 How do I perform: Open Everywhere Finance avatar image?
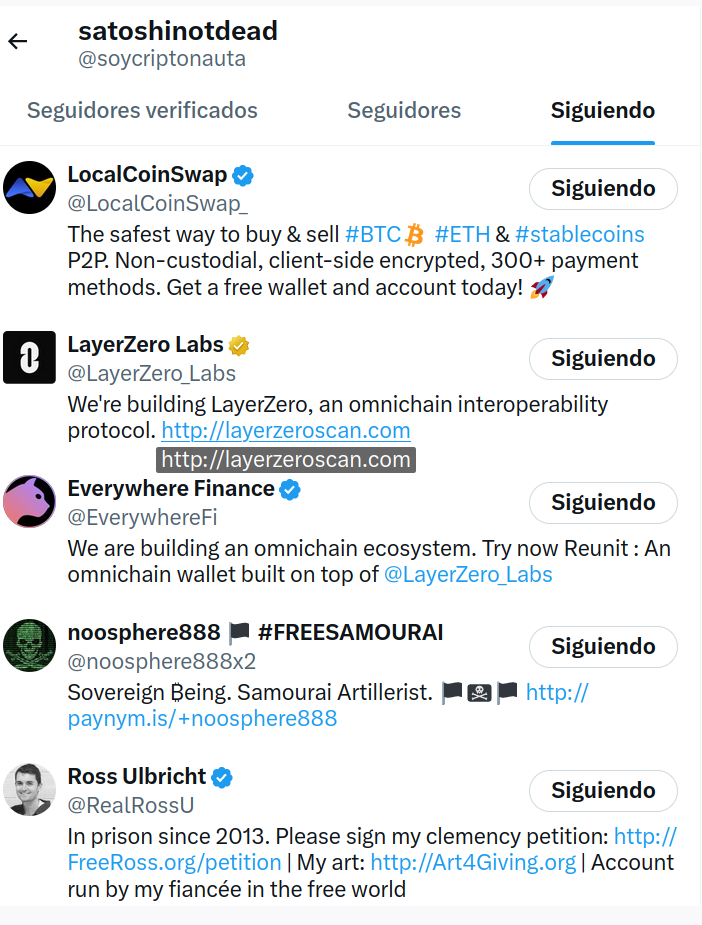click(x=30, y=501)
